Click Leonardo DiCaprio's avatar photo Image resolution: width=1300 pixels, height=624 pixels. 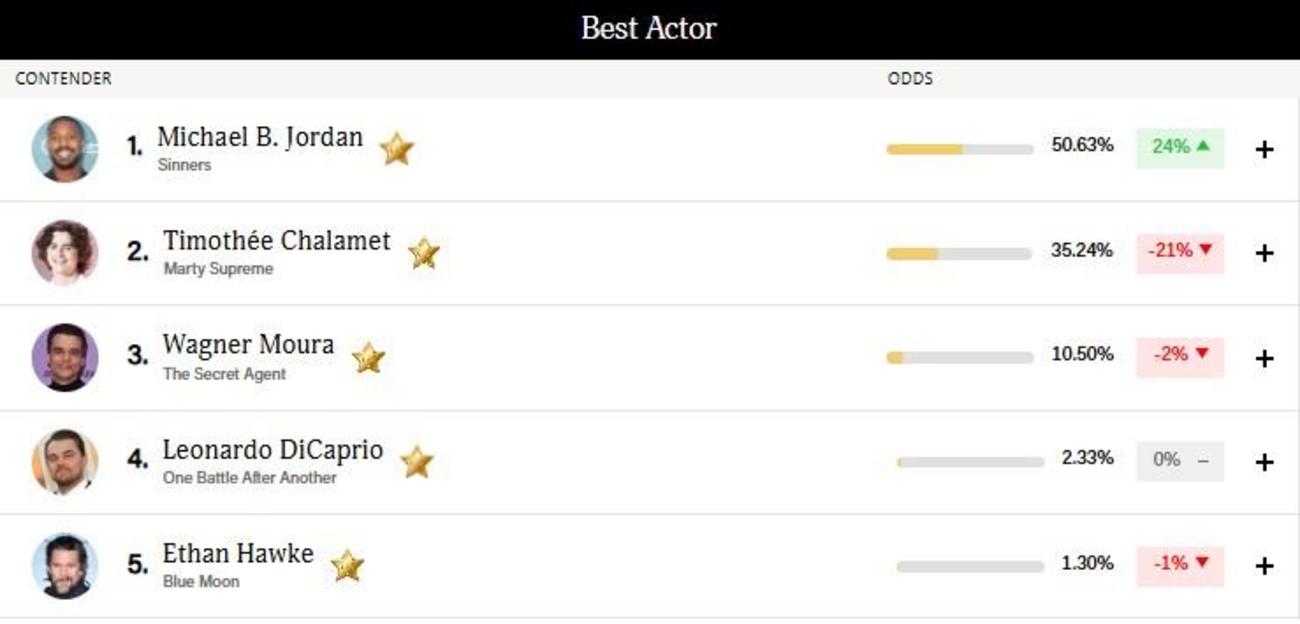pos(65,462)
